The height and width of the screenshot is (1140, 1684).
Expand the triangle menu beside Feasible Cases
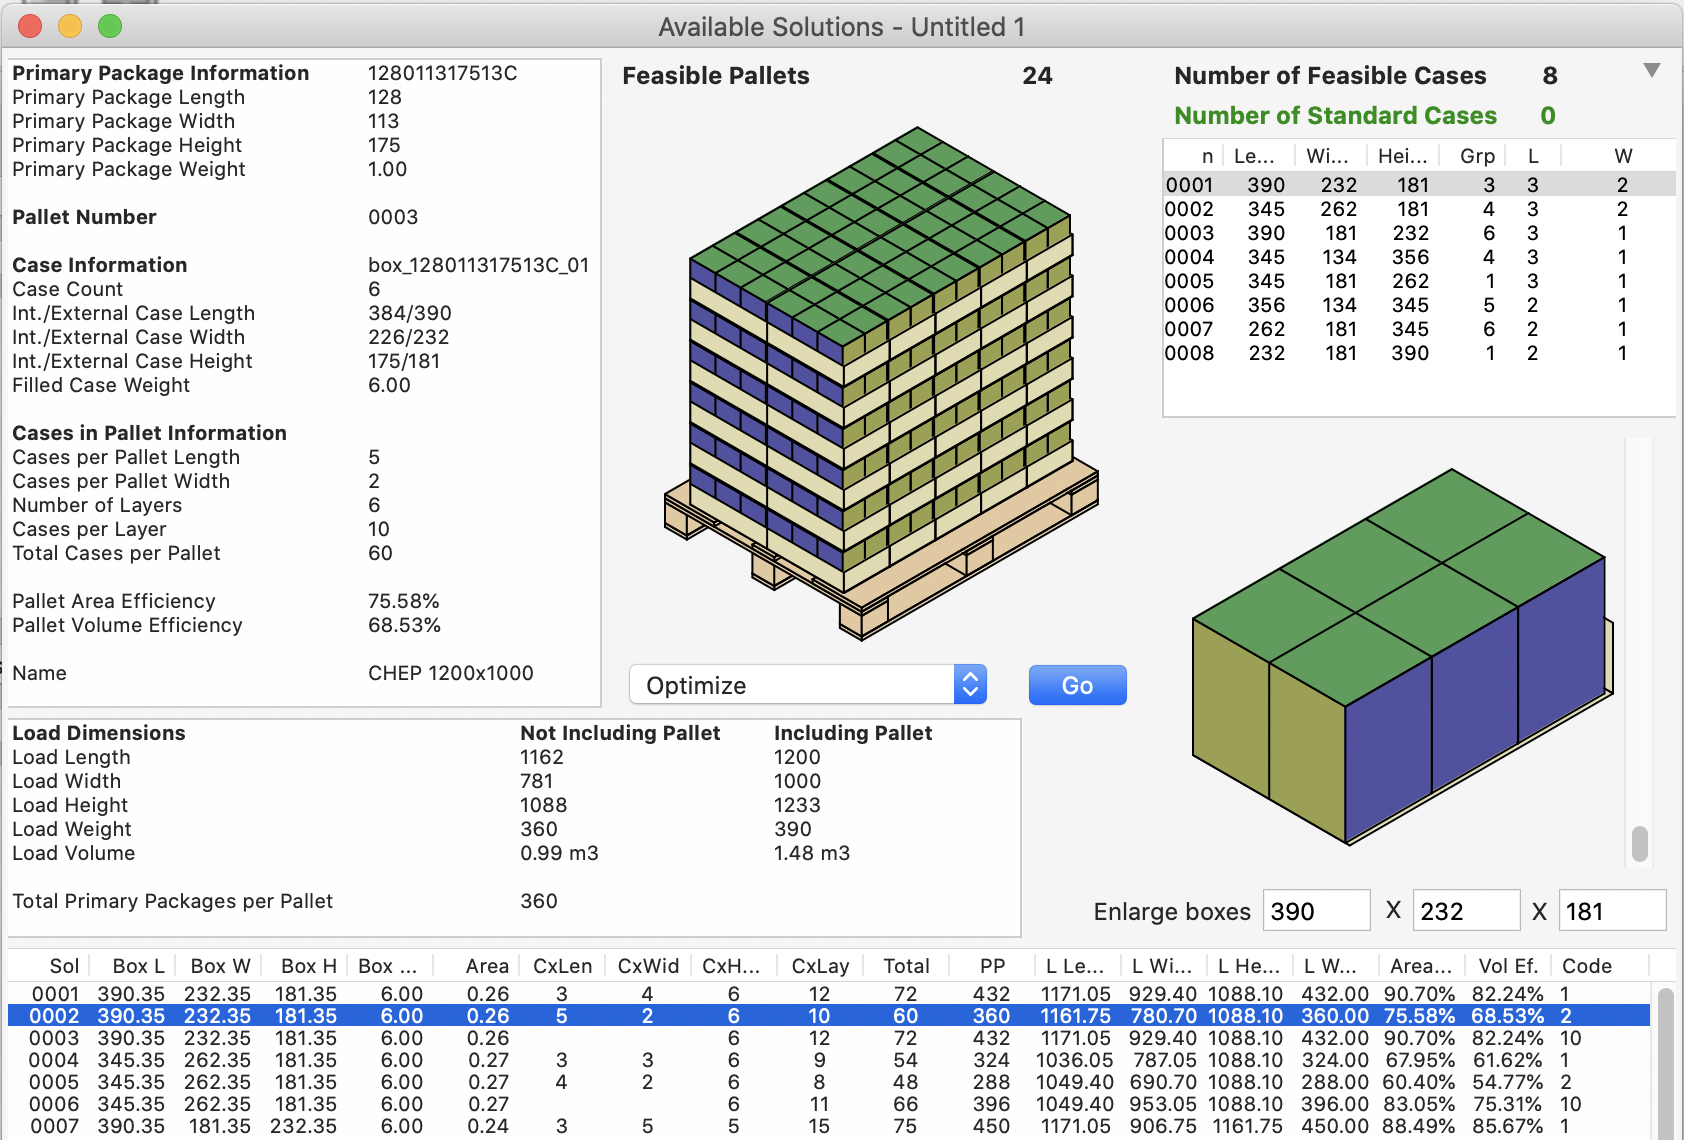1652,70
